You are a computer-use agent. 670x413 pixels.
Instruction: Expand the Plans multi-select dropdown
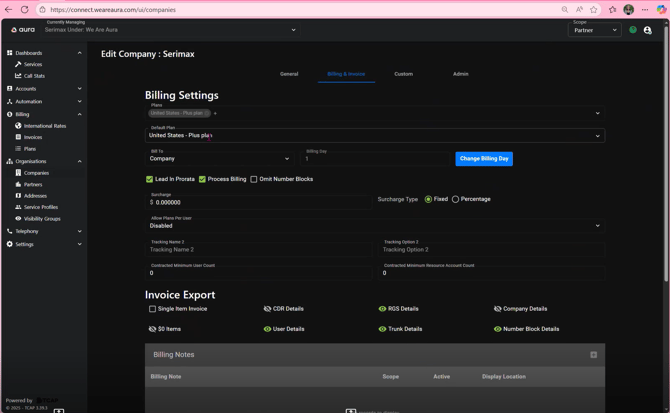(597, 113)
